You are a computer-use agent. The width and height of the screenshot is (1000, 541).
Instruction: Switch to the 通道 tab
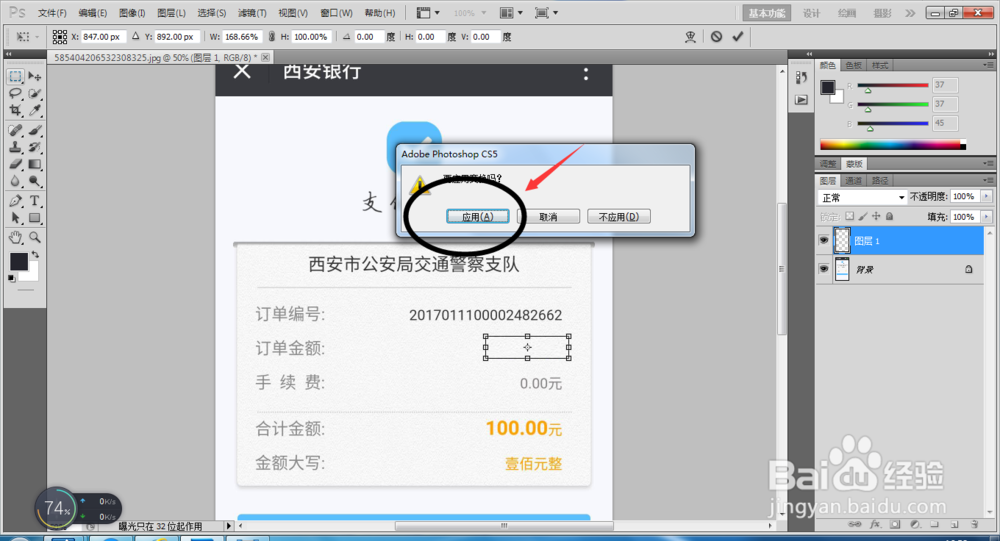pos(854,181)
